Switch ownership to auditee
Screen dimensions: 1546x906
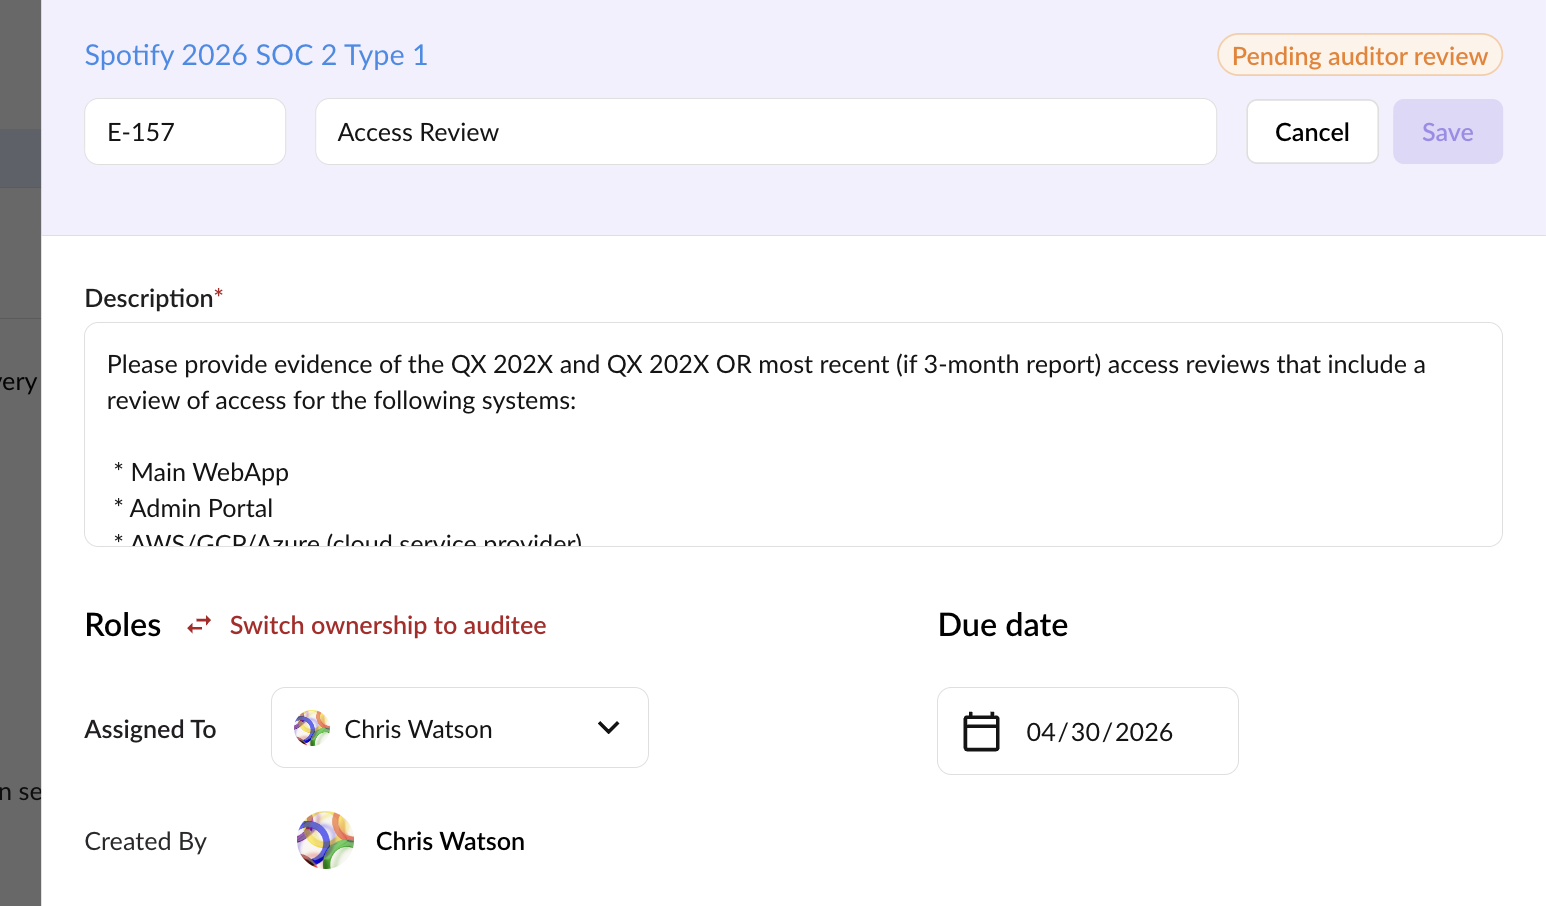point(388,625)
